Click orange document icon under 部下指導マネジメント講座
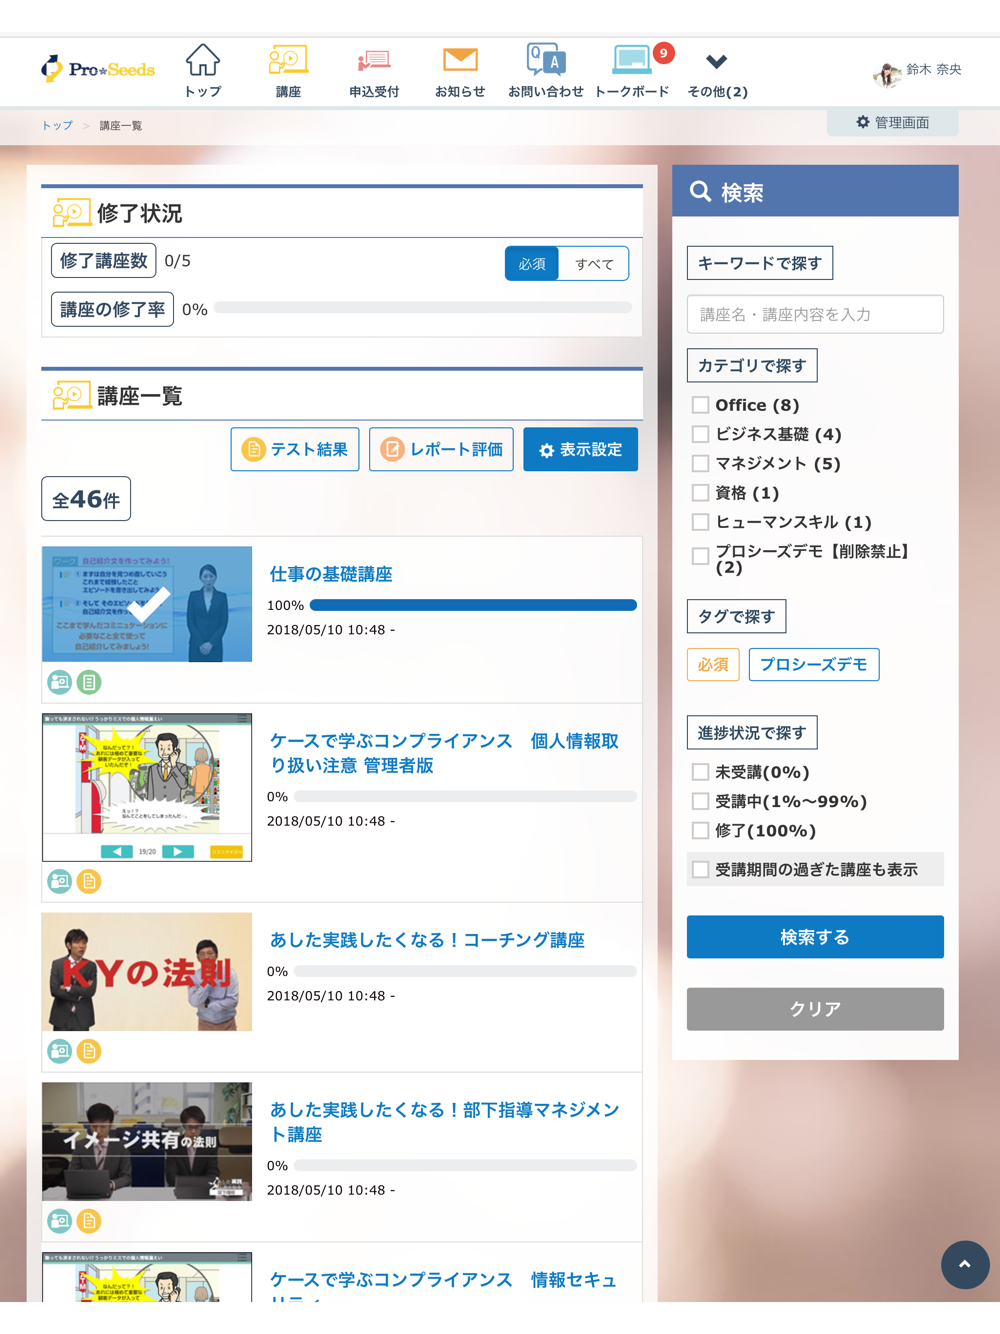The width and height of the screenshot is (1000, 1334). [x=89, y=1221]
